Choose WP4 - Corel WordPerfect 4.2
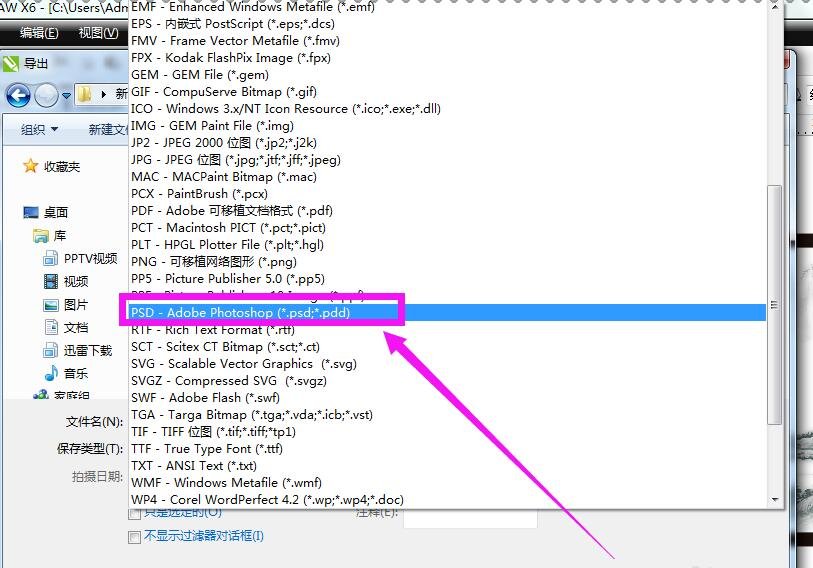813x568 pixels. (x=447, y=500)
